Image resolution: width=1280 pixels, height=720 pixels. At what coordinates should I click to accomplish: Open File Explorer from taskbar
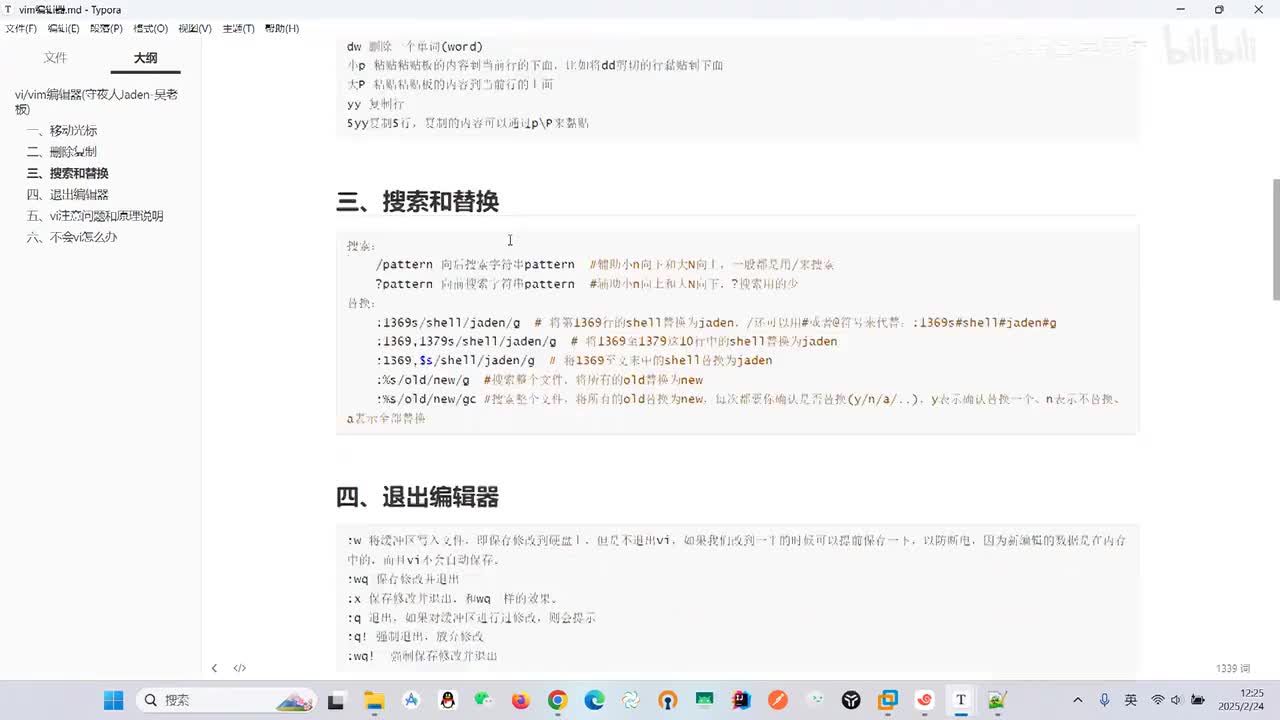click(x=373, y=700)
